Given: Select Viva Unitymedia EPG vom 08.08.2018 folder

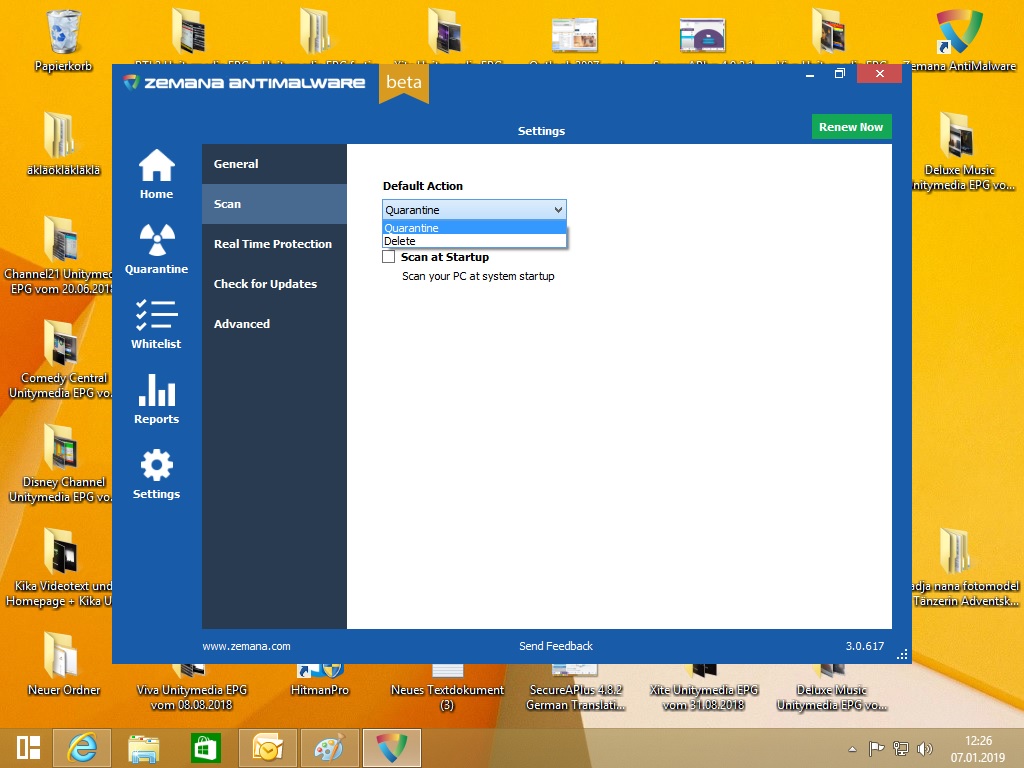Looking at the screenshot, I should coord(191,689).
